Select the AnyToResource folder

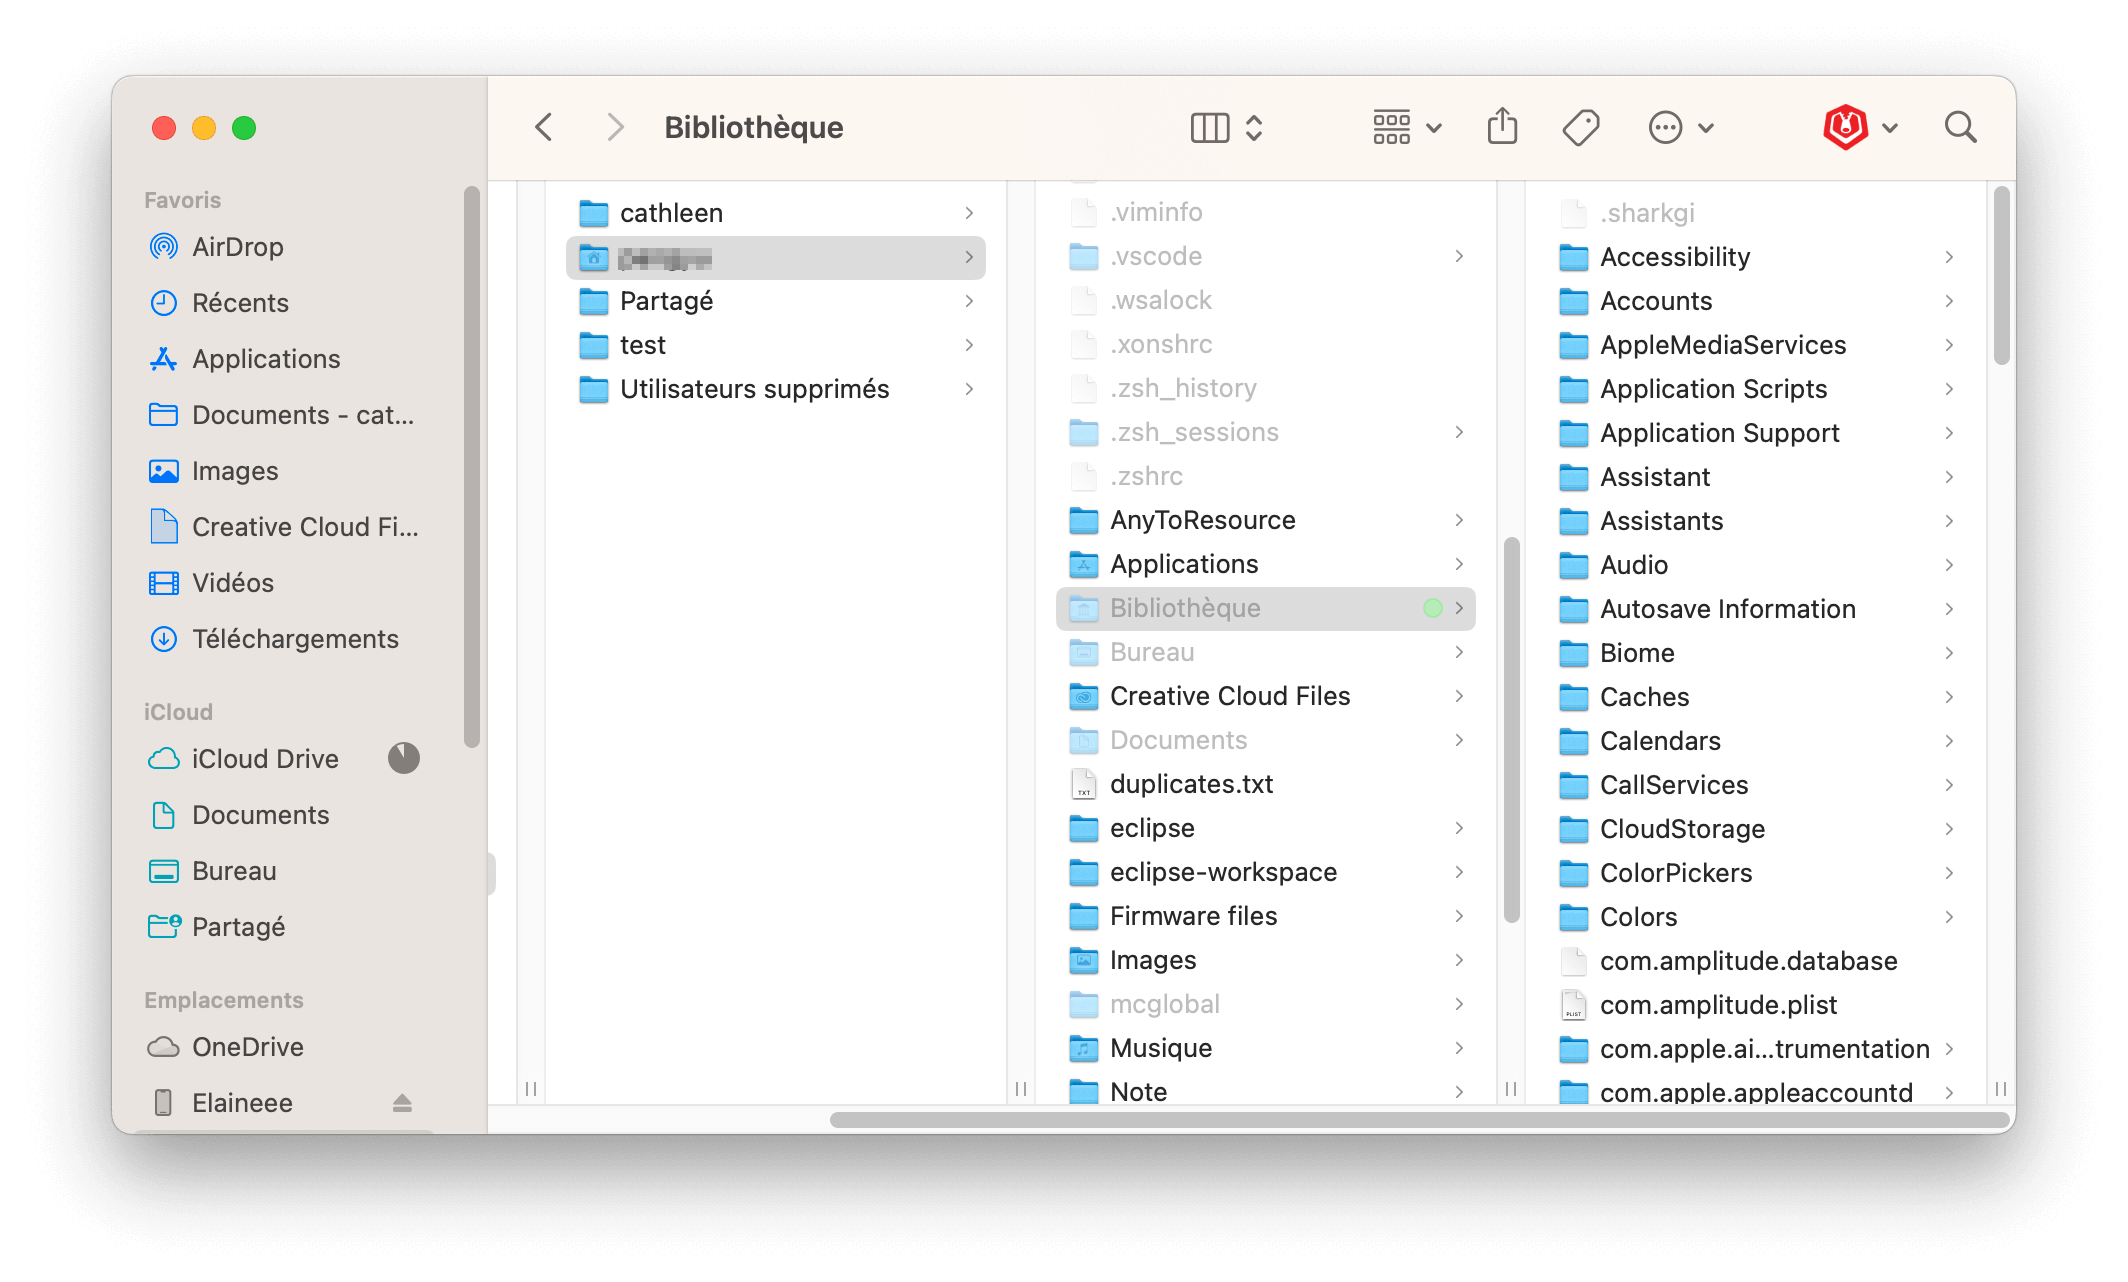pyautogui.click(x=1266, y=520)
